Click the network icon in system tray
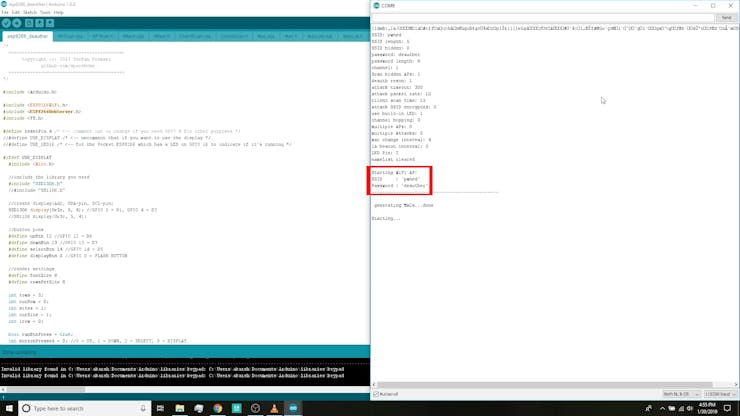Viewport: 740px width, 416px height. [x=681, y=408]
